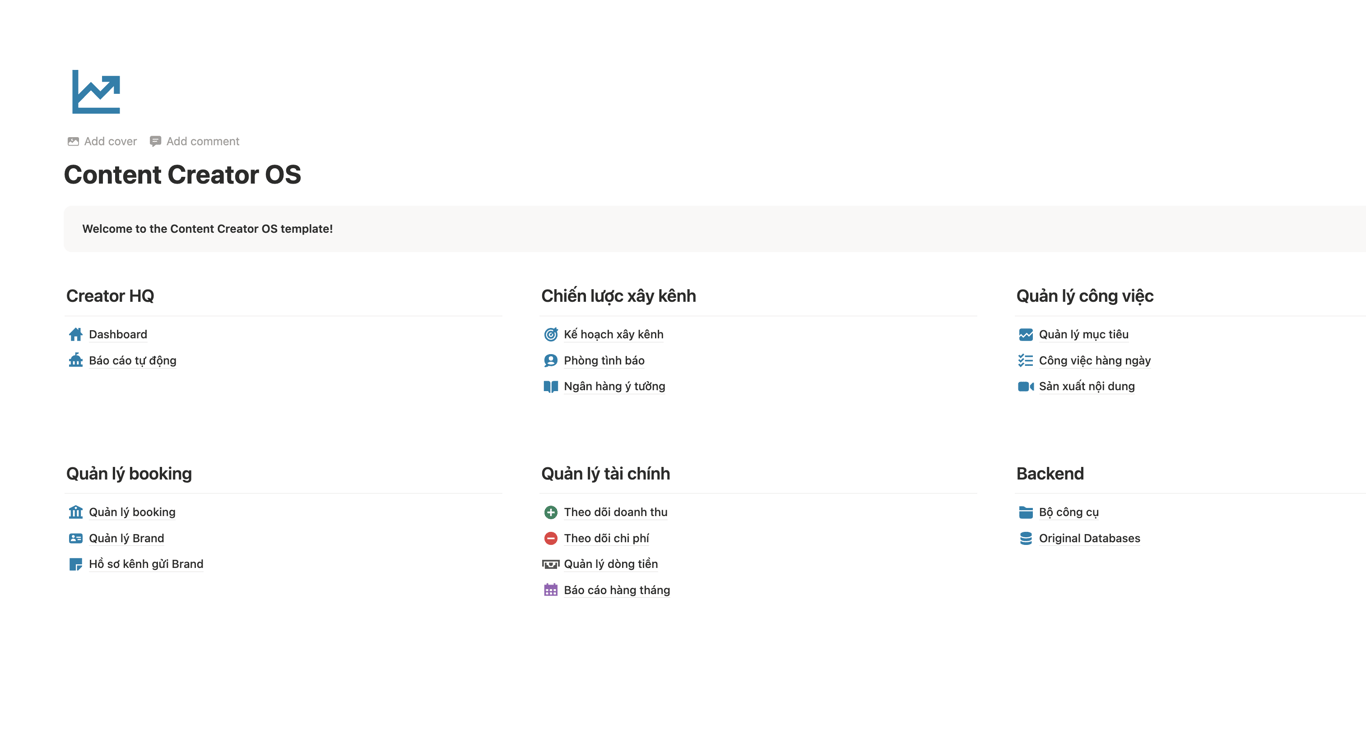Click the green plus icon beside Theo dõi doanh thu
The image size is (1366, 738).
[551, 512]
